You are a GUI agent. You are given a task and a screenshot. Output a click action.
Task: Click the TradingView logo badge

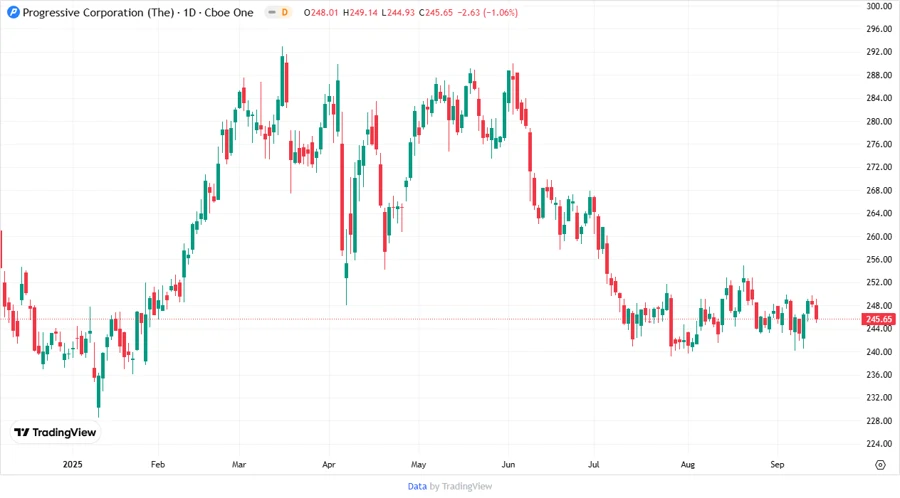pos(56,433)
